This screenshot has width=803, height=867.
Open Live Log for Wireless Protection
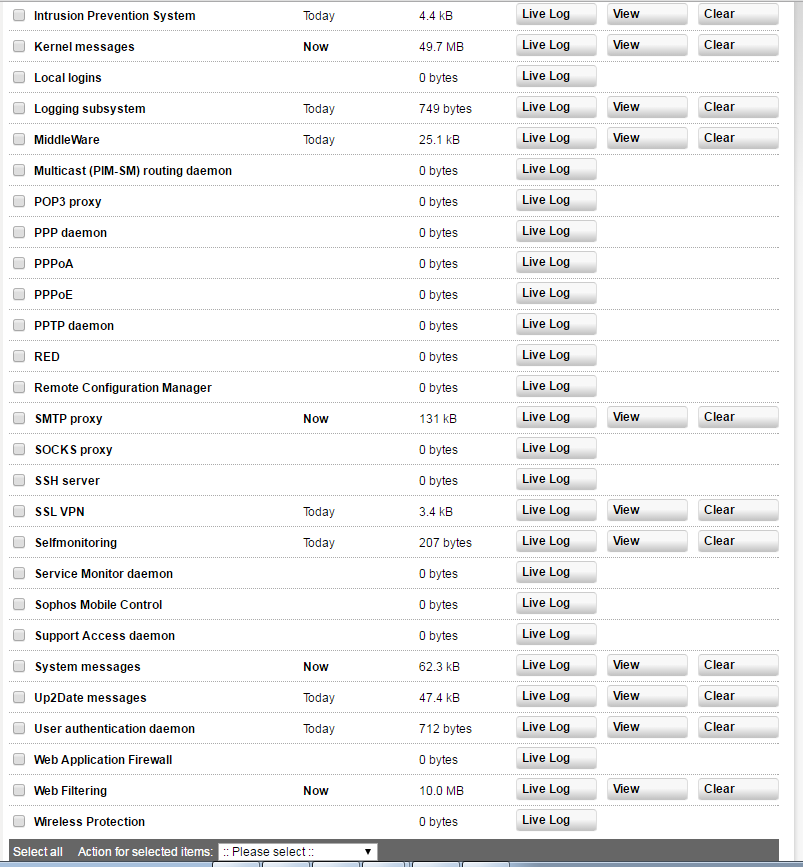556,820
